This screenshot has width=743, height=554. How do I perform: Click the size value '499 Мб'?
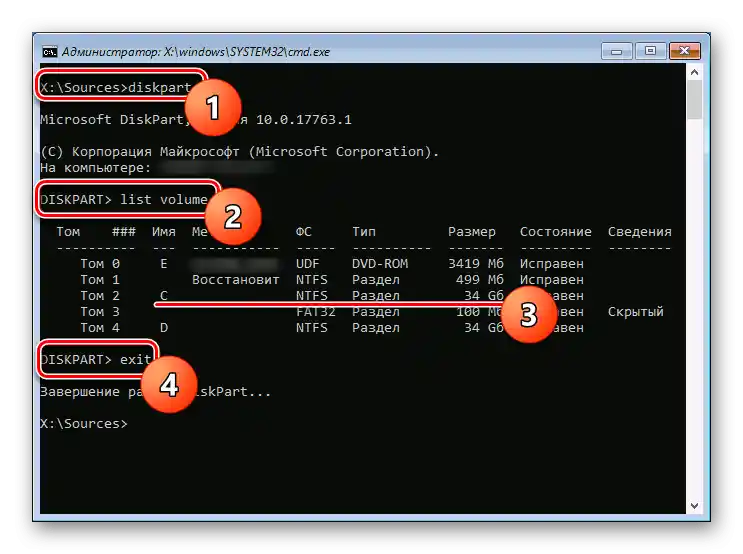coord(480,280)
